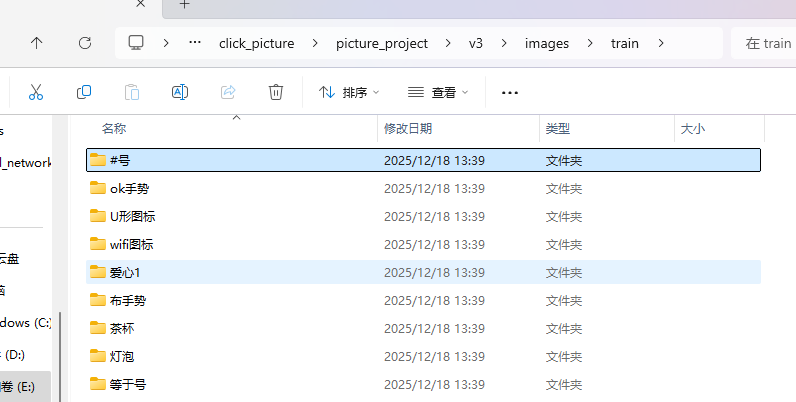
Task: Sort by the 修改日期 column header
Action: pos(408,129)
